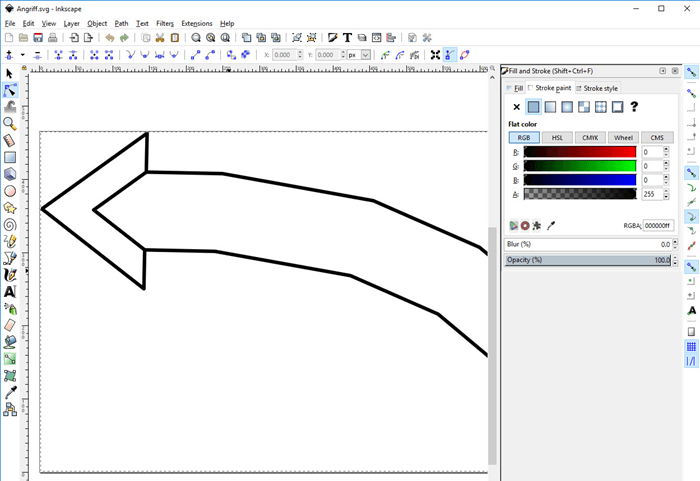
Task: Select RGB color mode button
Action: [x=524, y=138]
